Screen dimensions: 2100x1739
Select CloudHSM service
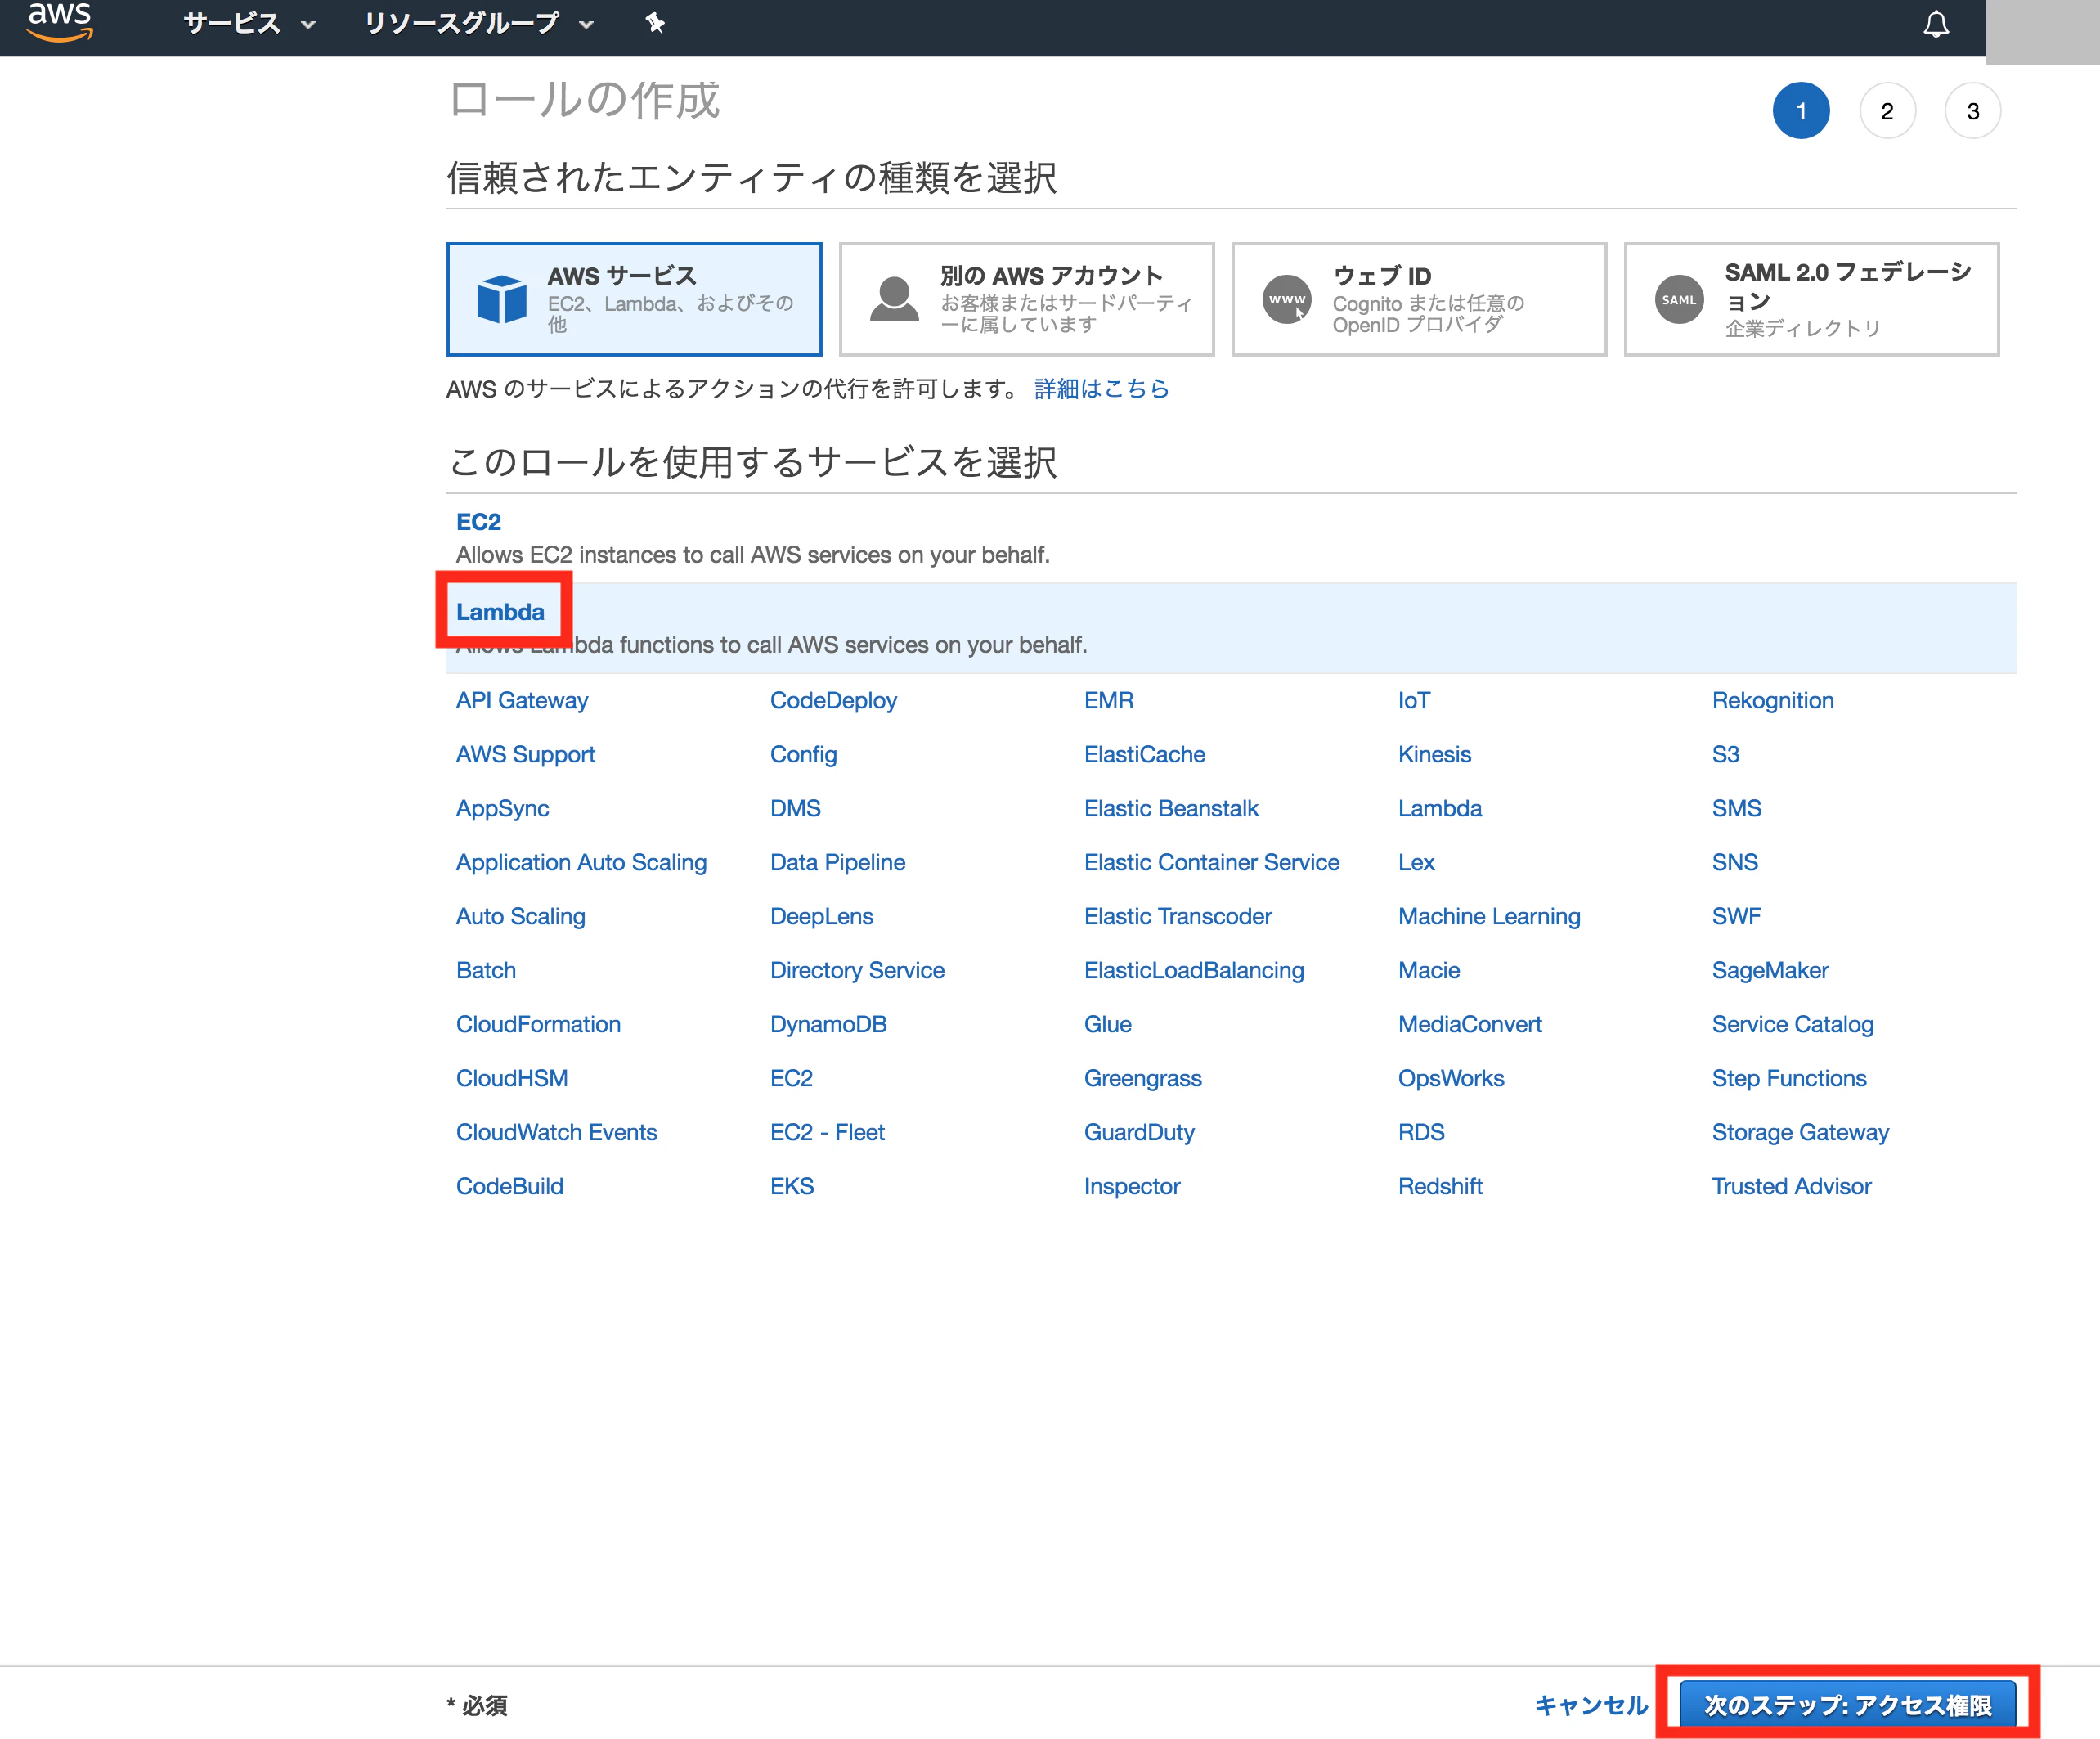(512, 1078)
